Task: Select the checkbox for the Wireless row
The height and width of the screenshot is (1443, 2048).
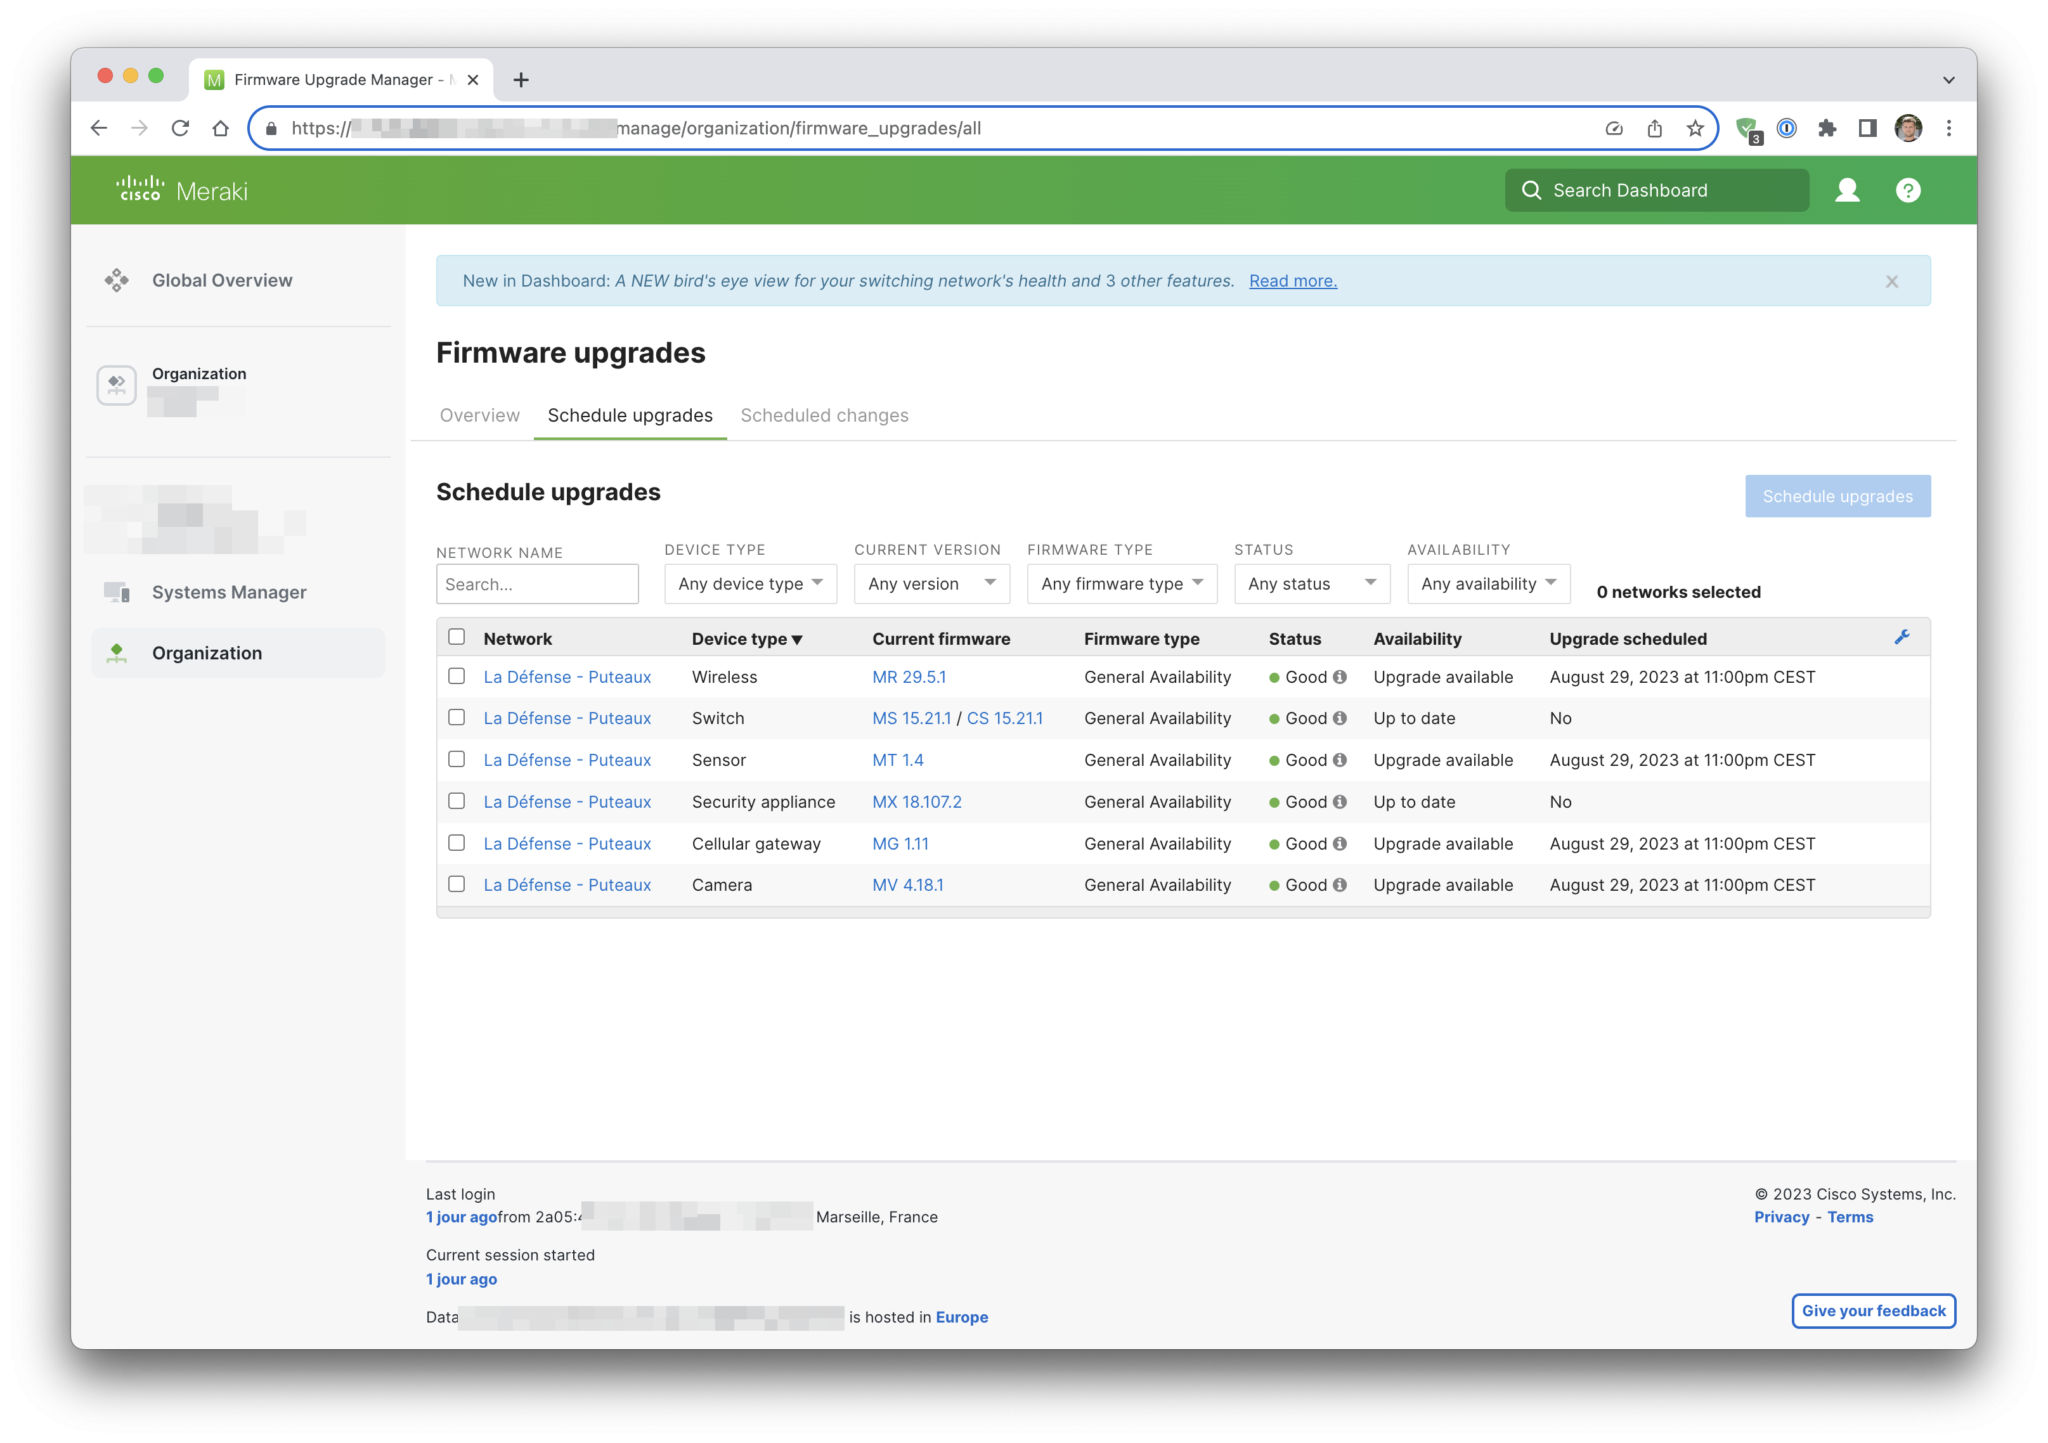Action: tap(457, 676)
